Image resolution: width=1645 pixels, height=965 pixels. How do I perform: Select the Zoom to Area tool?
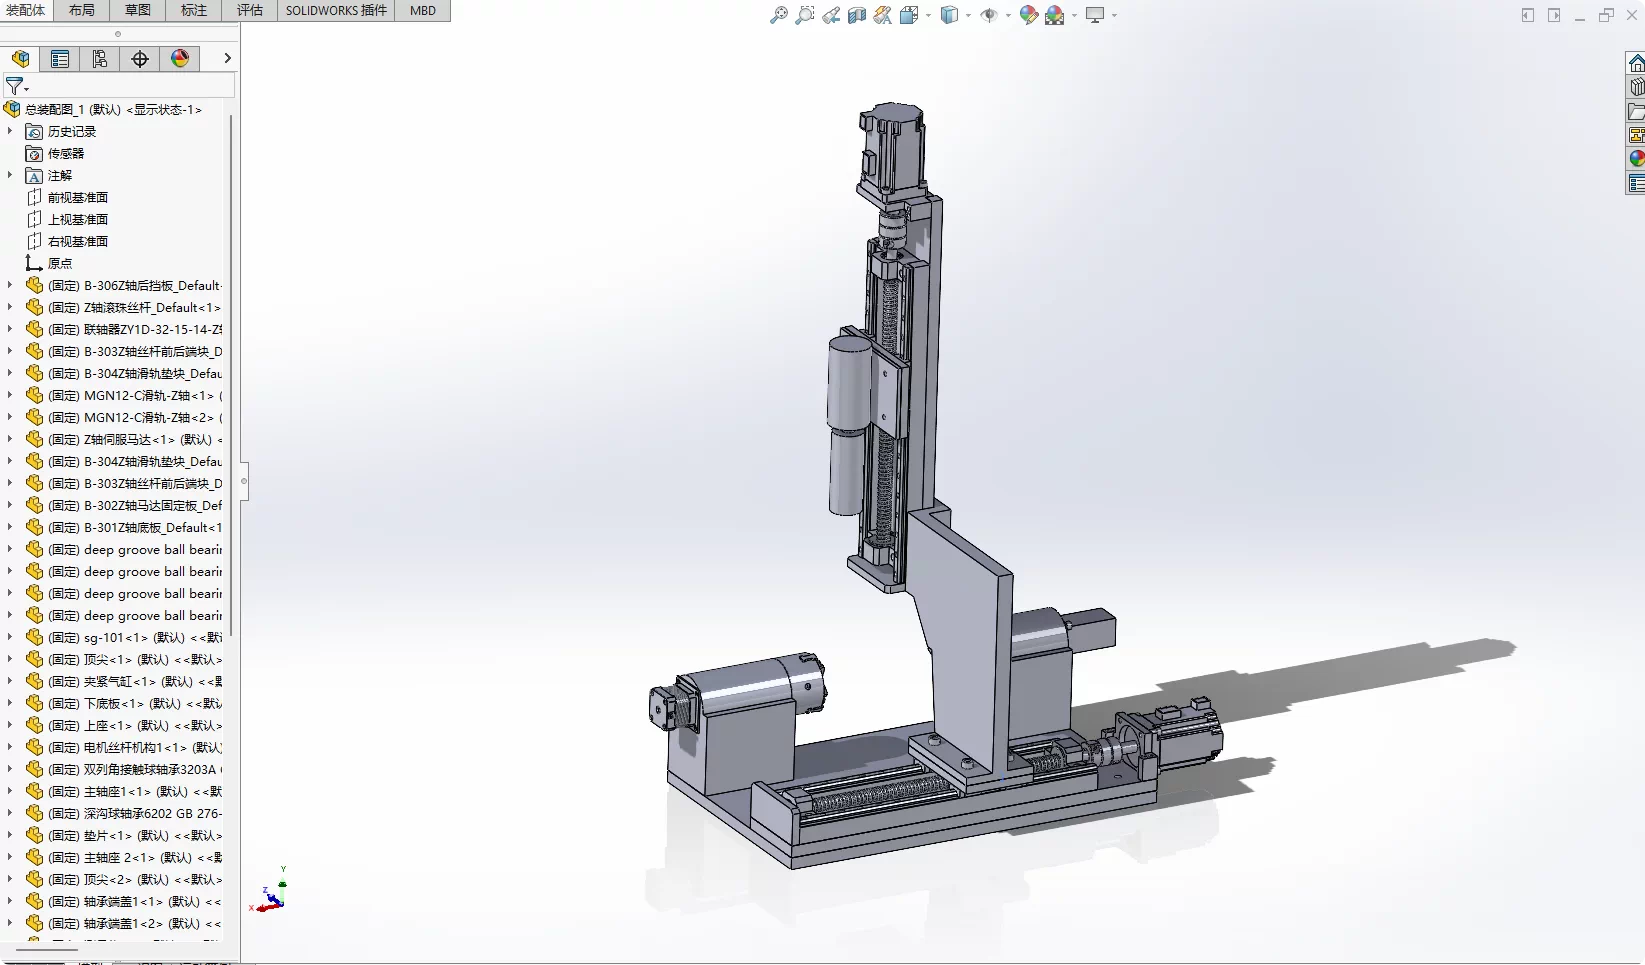pos(805,15)
